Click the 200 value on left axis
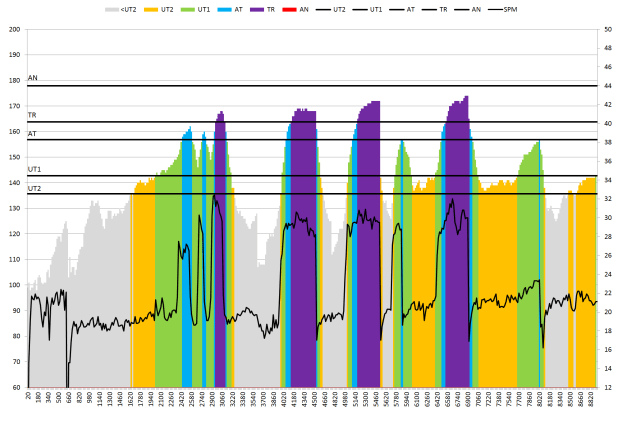620x427 pixels. tap(14, 29)
